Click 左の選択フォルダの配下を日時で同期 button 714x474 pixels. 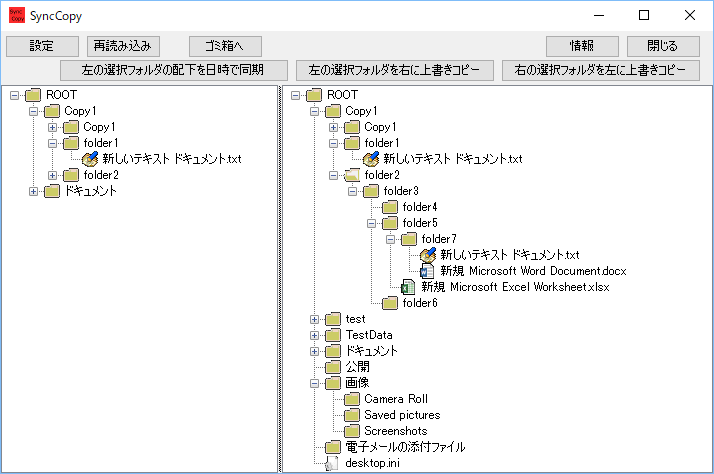(173, 70)
